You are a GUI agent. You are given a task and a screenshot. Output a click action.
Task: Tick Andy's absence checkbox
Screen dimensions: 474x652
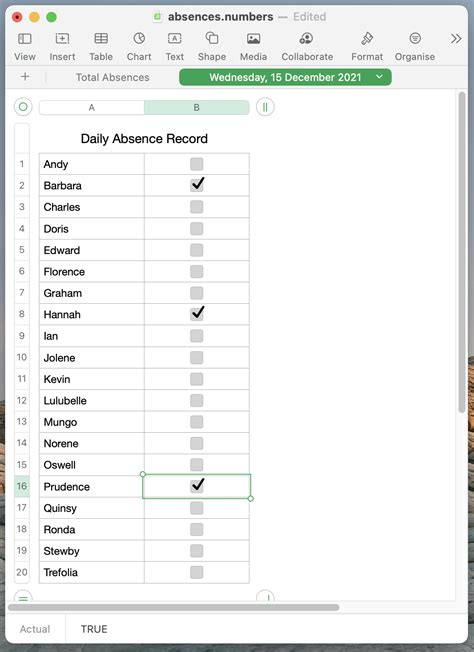197,164
